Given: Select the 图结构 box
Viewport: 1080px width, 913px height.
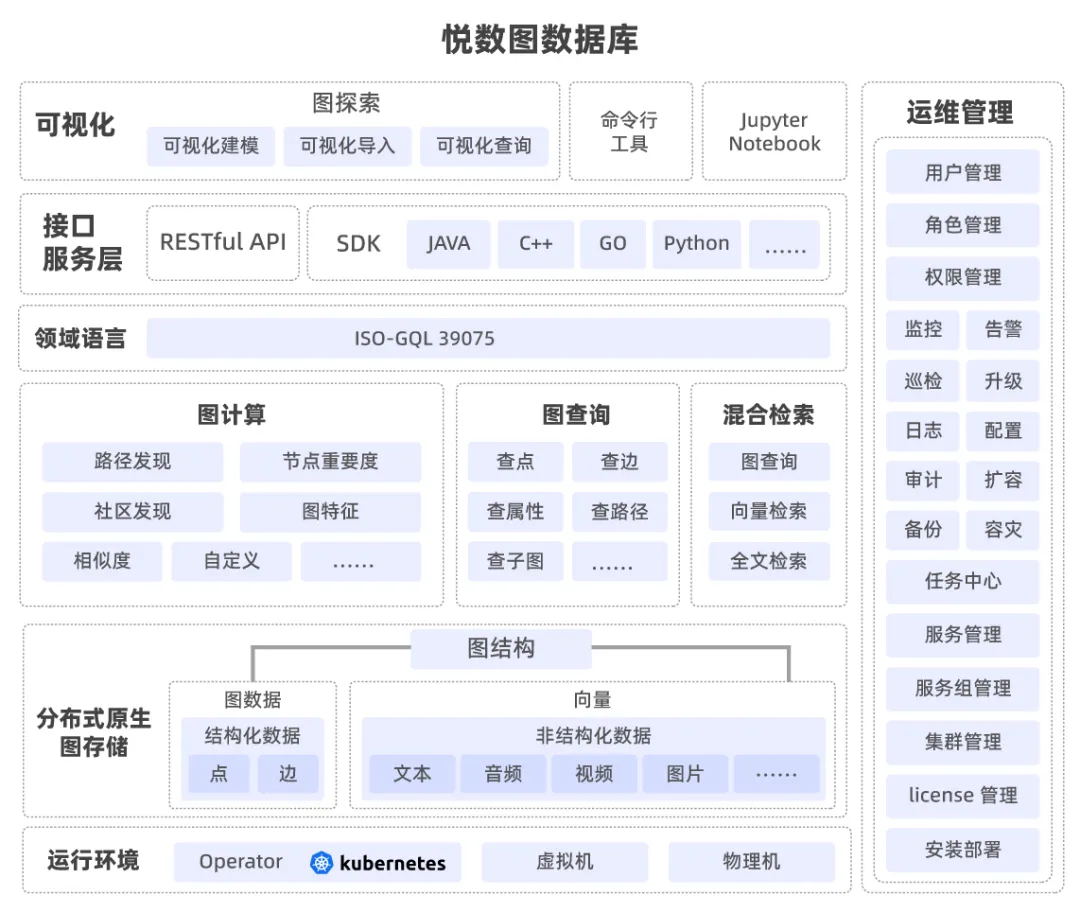Looking at the screenshot, I should (x=501, y=648).
